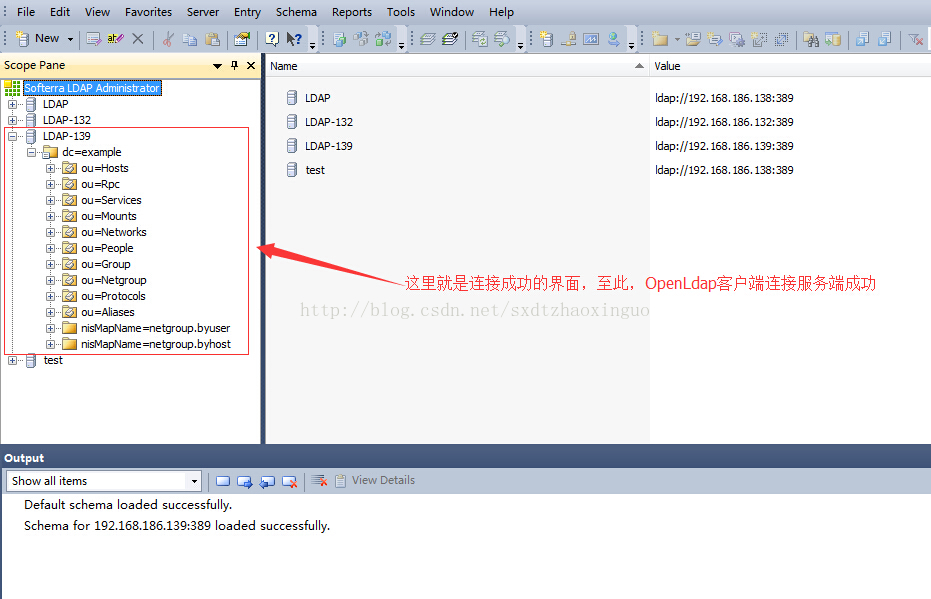Click the Paste clipboard toolbar icon
Viewport: 931px width, 599px height.
click(213, 39)
